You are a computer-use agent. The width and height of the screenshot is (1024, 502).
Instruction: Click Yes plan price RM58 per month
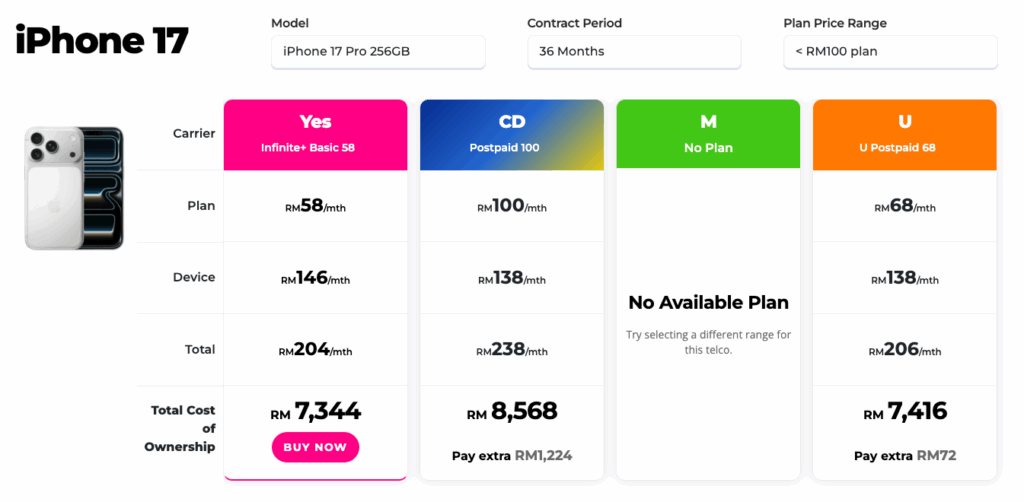[x=315, y=206]
